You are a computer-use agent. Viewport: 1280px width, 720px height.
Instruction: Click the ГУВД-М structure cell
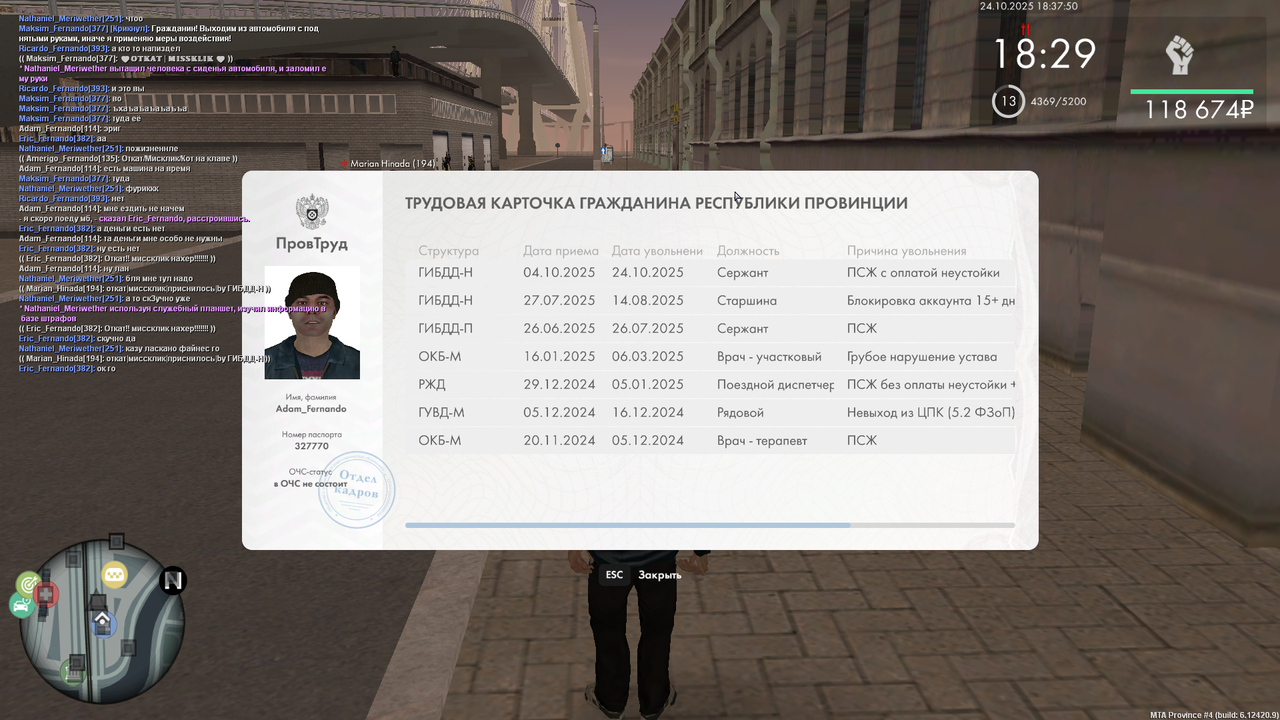pyautogui.click(x=441, y=412)
